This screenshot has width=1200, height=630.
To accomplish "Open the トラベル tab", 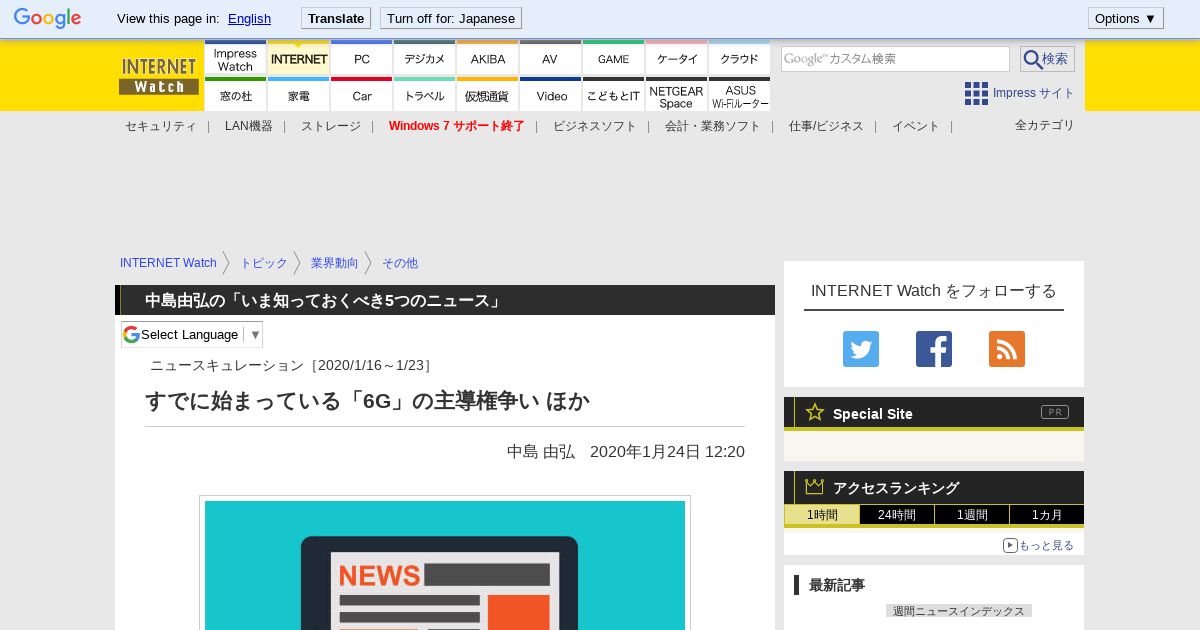I will tap(424, 95).
